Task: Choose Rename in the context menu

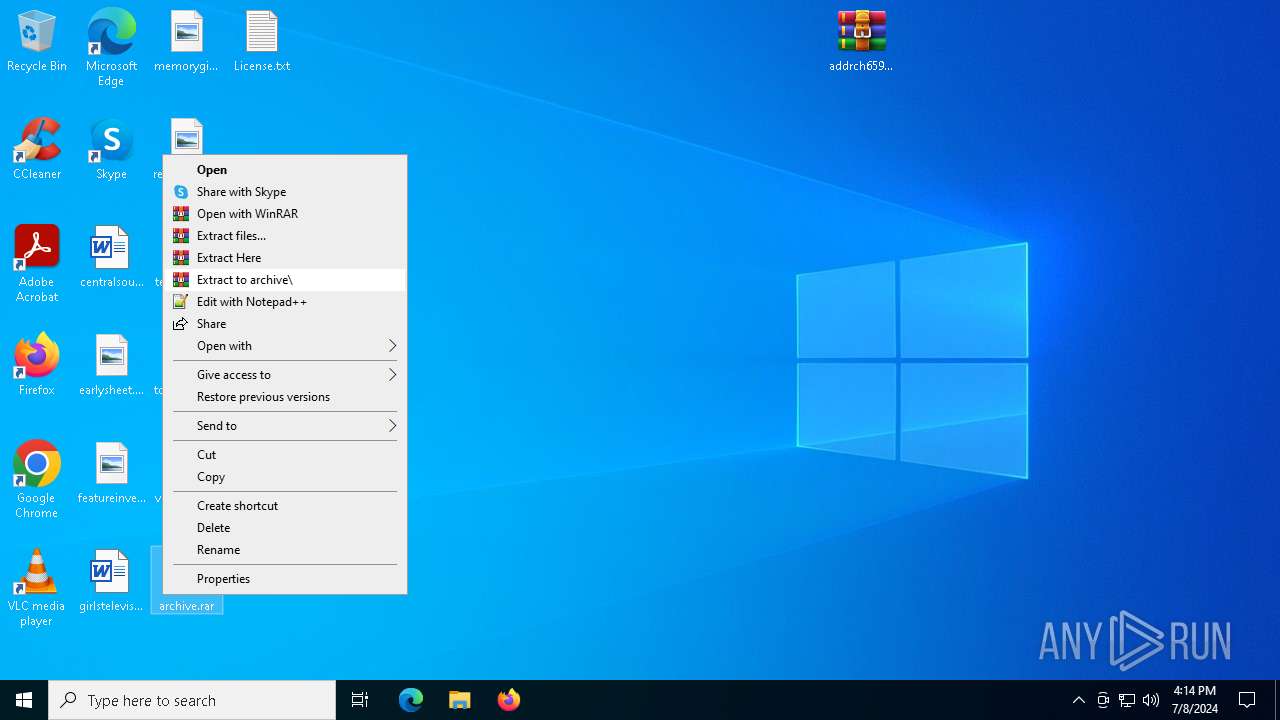Action: point(285,550)
